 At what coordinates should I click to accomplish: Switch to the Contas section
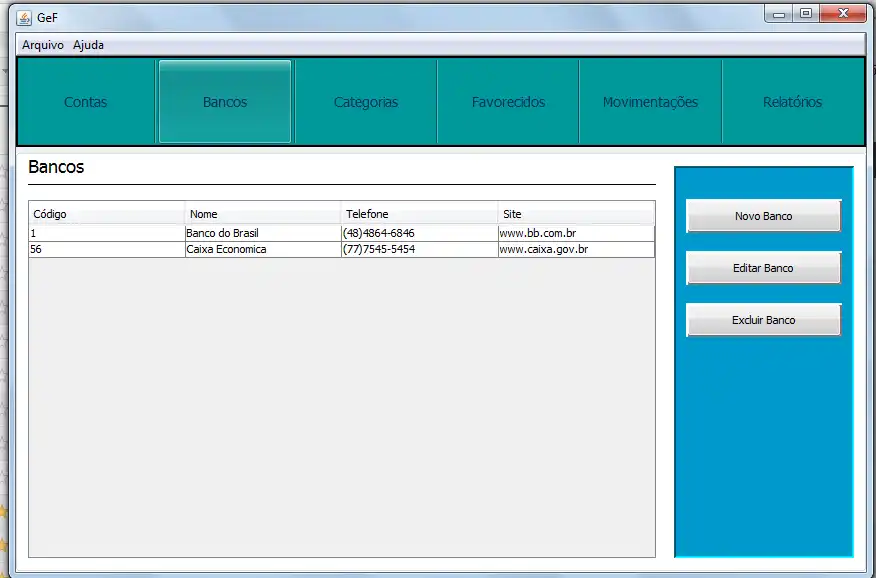pyautogui.click(x=85, y=102)
